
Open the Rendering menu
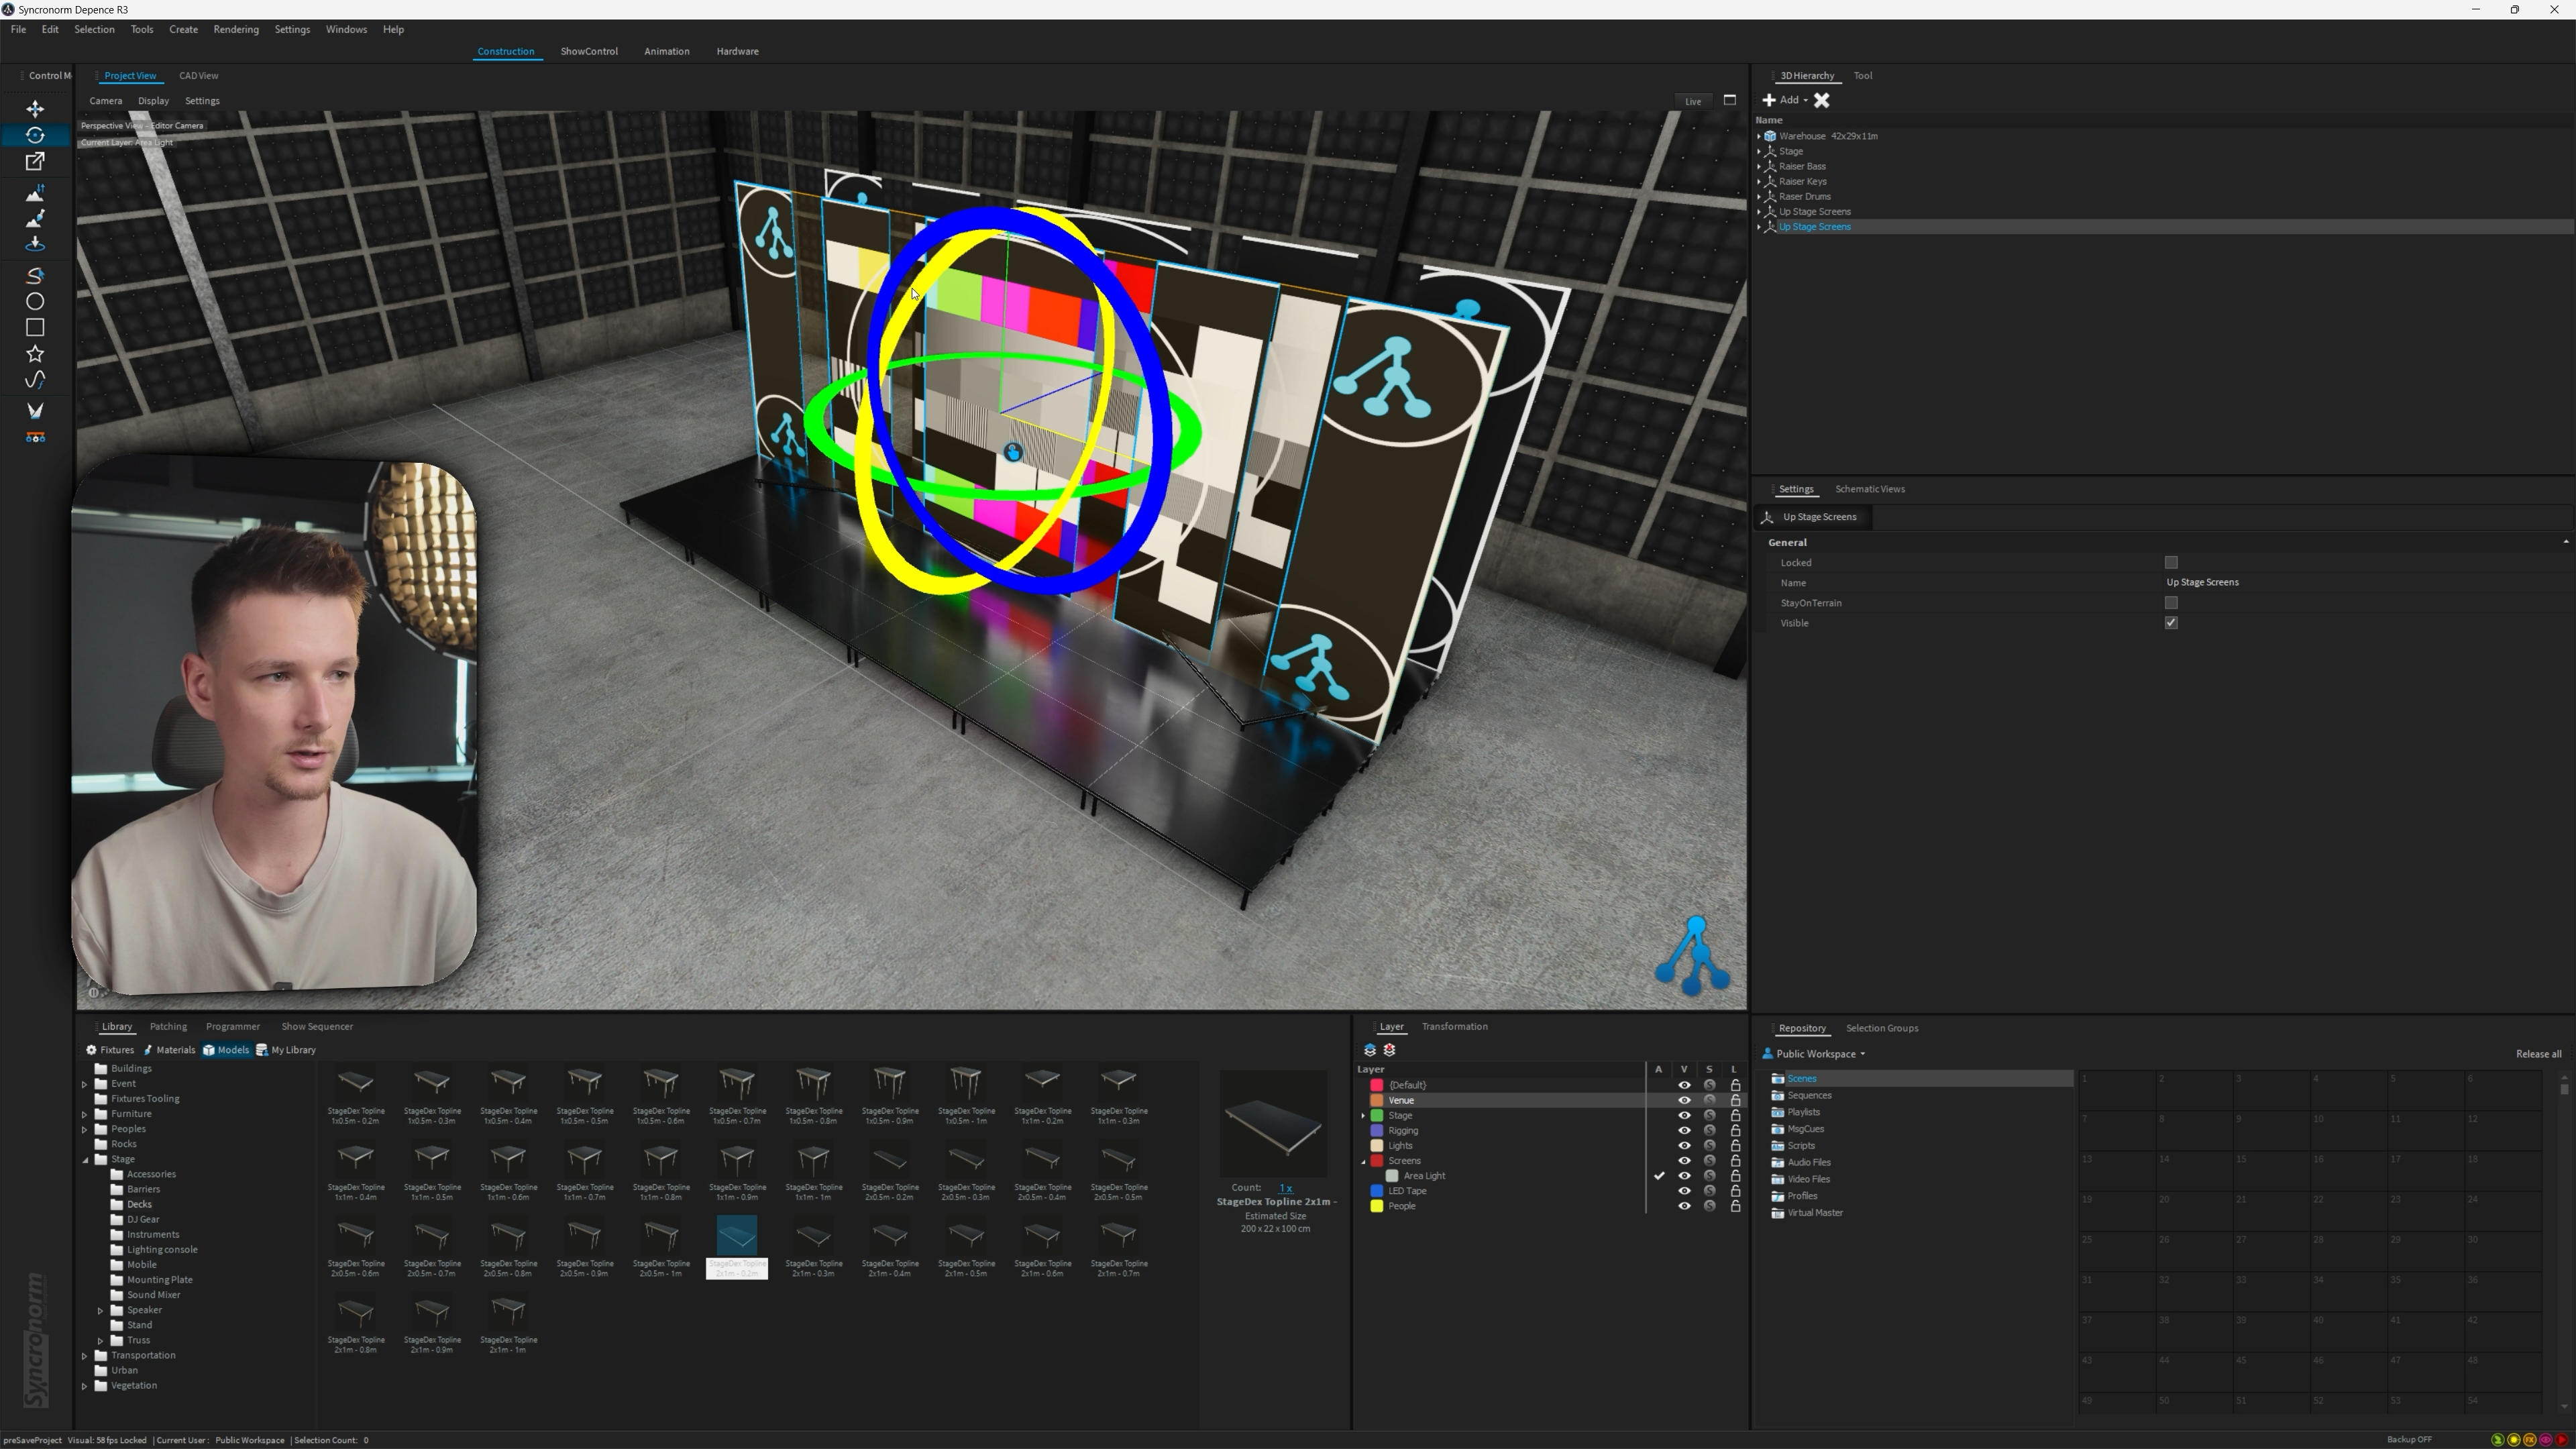(x=236, y=29)
